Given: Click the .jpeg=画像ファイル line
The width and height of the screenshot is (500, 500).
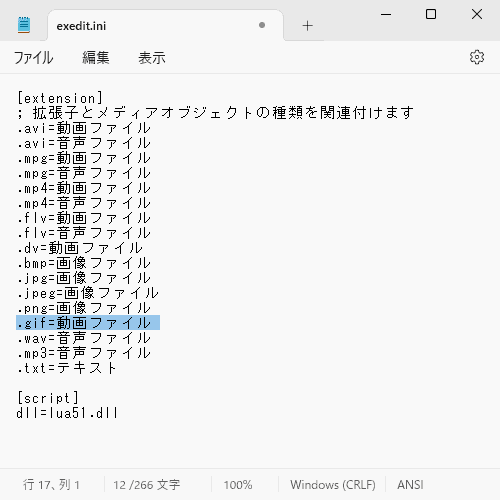Looking at the screenshot, I should tap(88, 293).
